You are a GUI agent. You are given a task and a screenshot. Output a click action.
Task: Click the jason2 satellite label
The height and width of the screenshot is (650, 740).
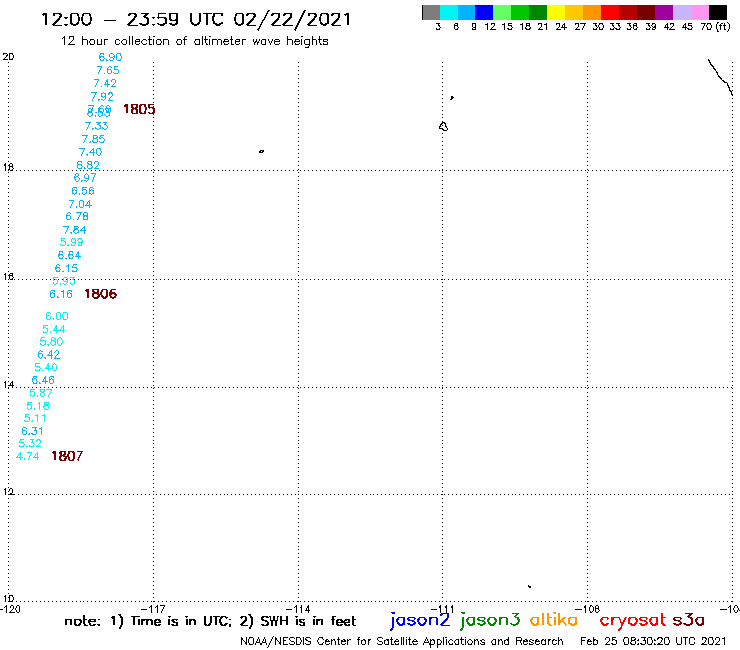[420, 620]
